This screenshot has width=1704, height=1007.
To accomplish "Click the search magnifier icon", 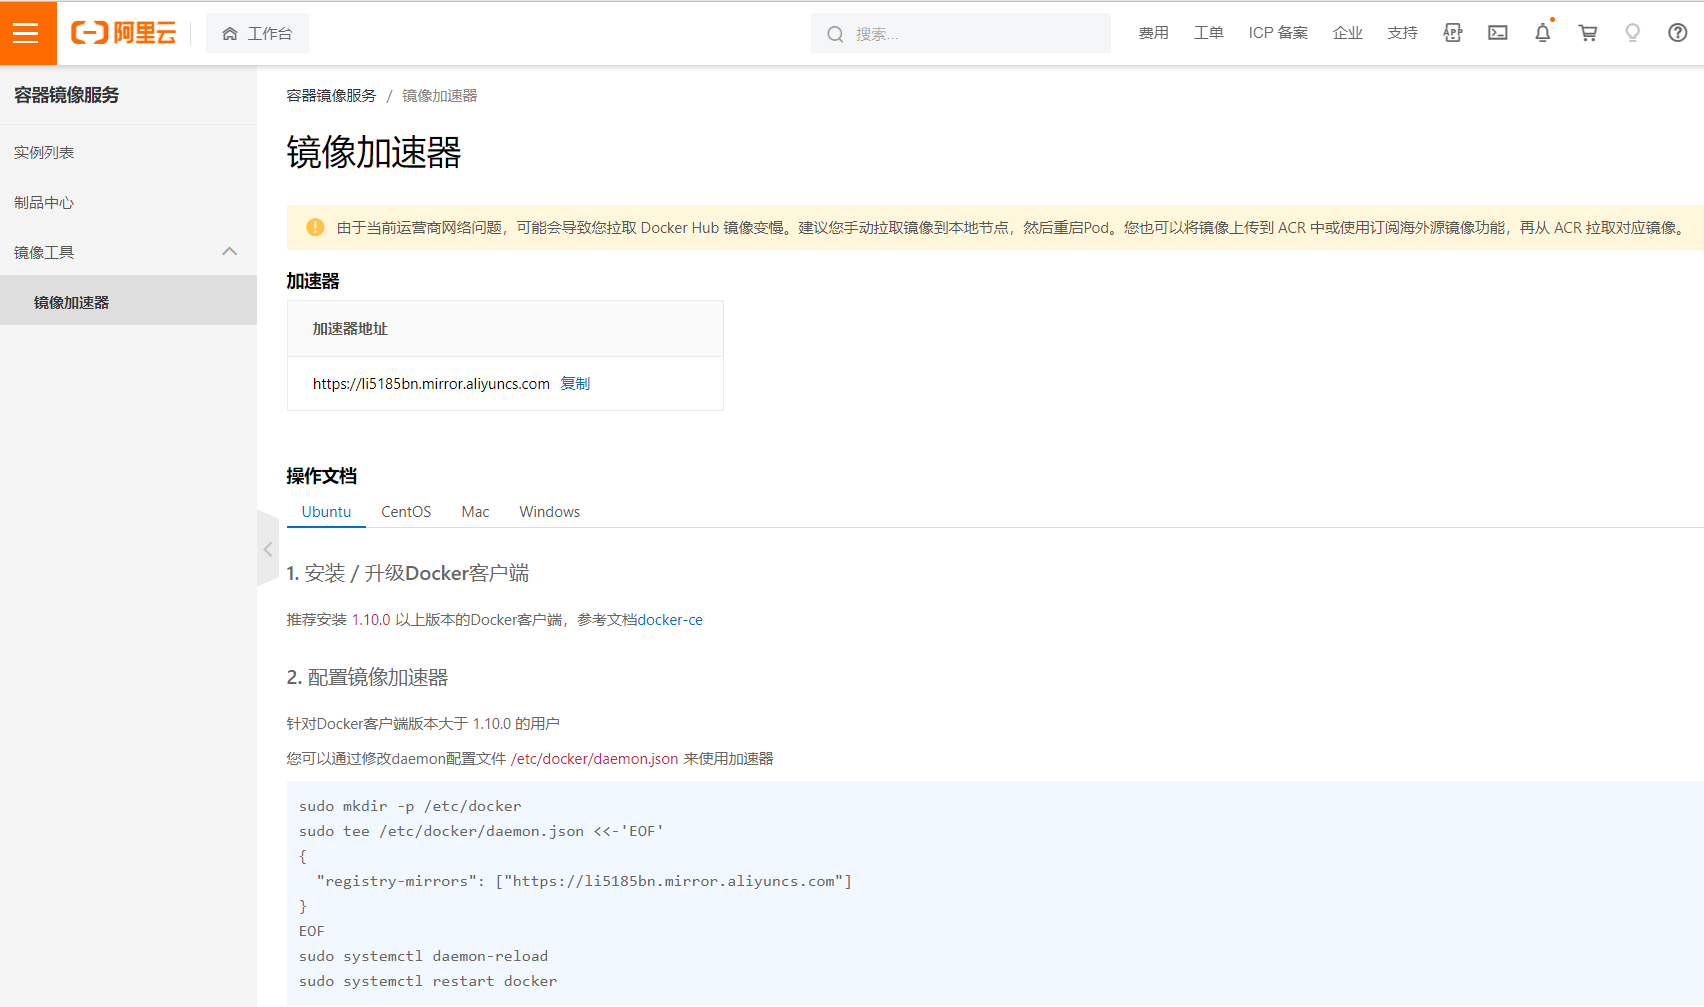I will pos(835,34).
